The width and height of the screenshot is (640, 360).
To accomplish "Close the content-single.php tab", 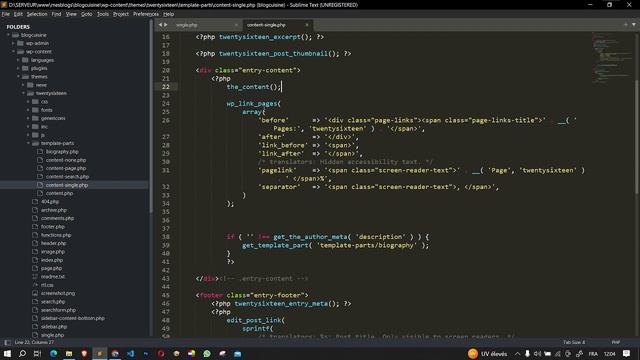I will 307,25.
